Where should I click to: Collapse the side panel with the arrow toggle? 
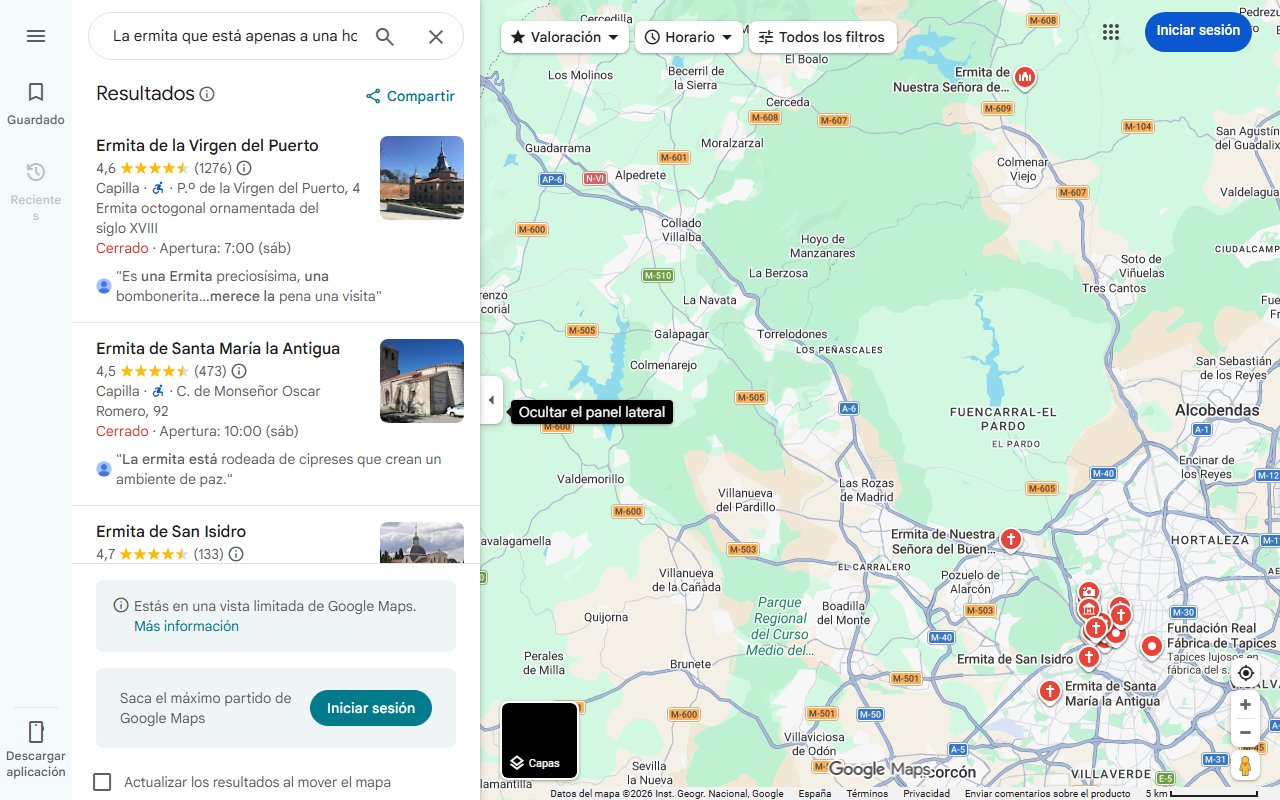[x=491, y=400]
